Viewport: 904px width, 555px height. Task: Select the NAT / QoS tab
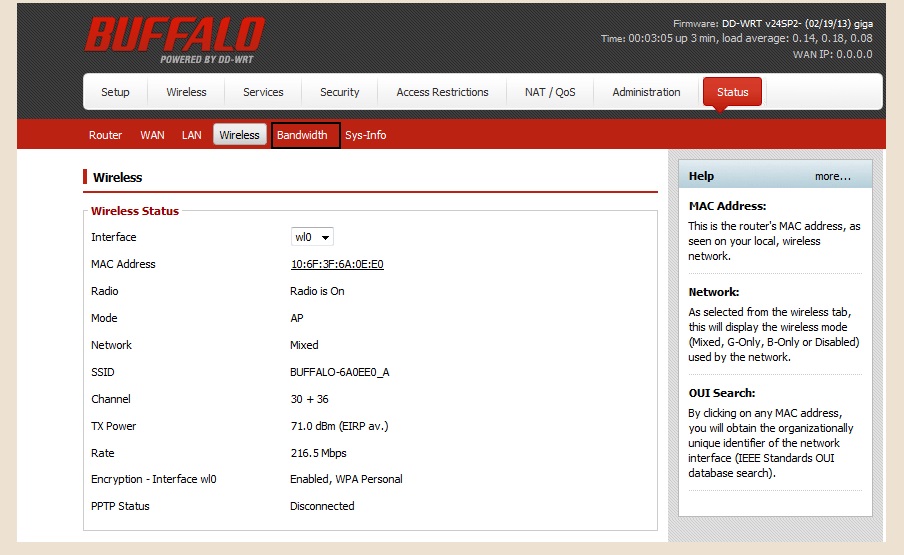pyautogui.click(x=550, y=92)
